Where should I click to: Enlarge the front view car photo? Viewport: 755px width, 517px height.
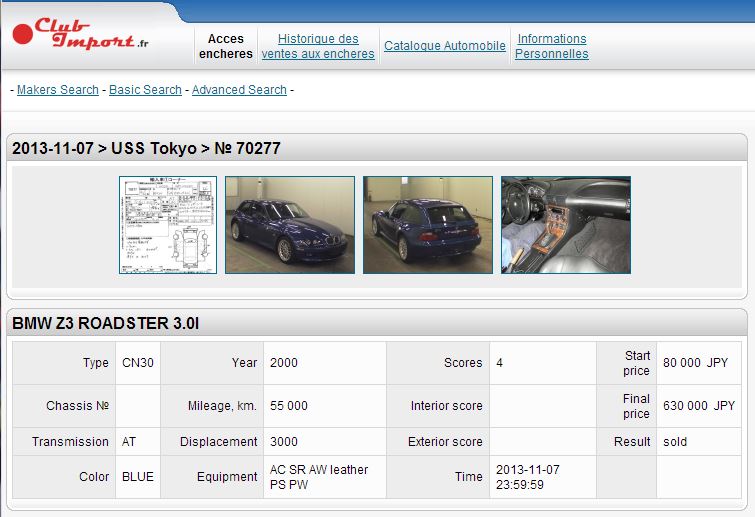[x=290, y=225]
